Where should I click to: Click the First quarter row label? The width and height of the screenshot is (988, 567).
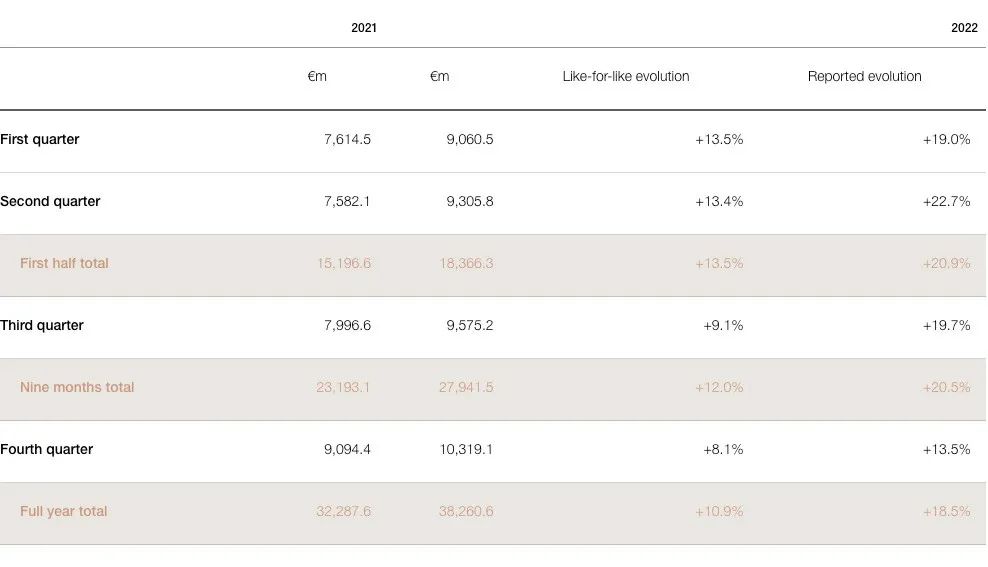pos(40,139)
